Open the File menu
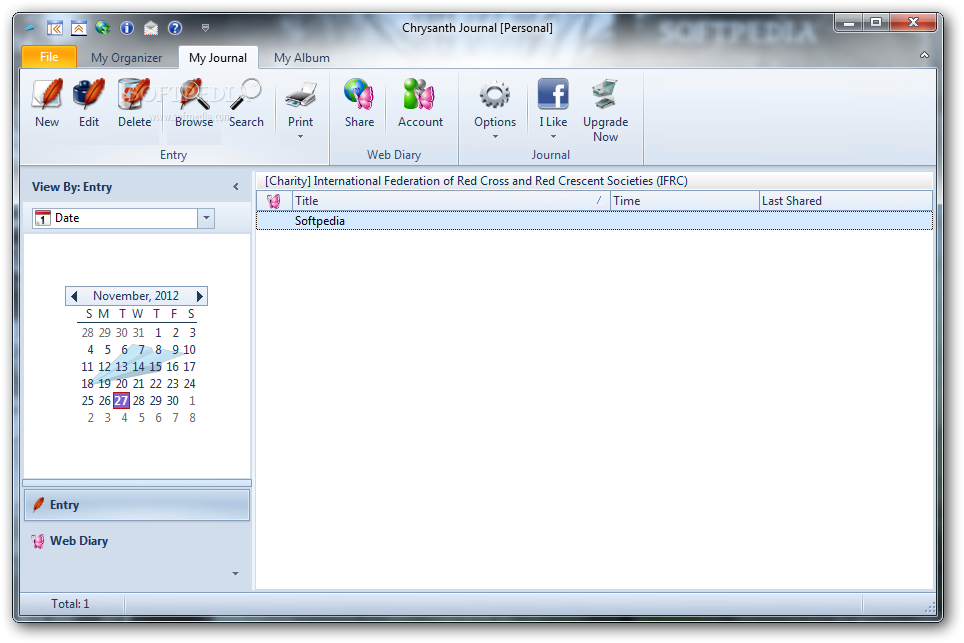This screenshot has width=964, height=643. coord(49,57)
